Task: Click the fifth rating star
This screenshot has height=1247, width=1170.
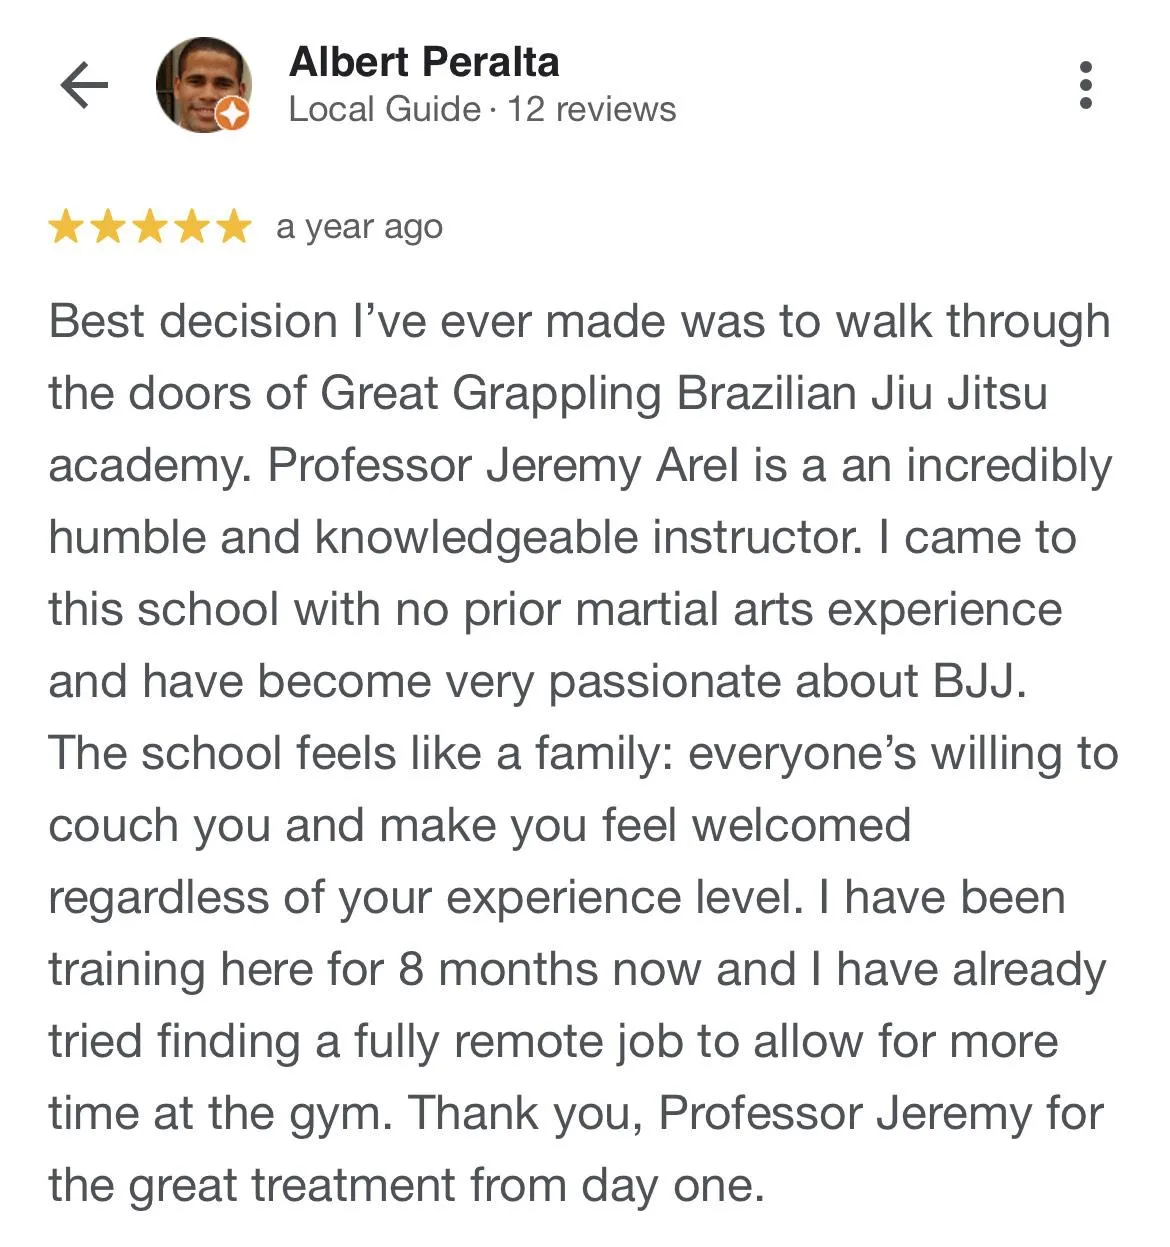Action: [x=234, y=227]
